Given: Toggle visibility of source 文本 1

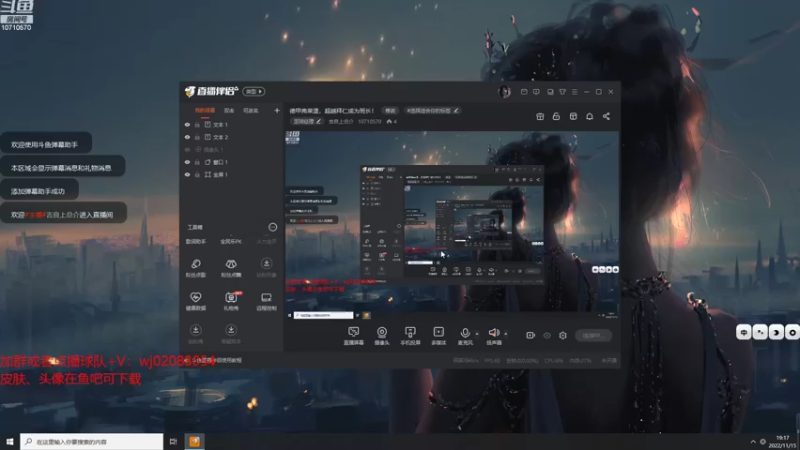Looking at the screenshot, I should pos(187,124).
